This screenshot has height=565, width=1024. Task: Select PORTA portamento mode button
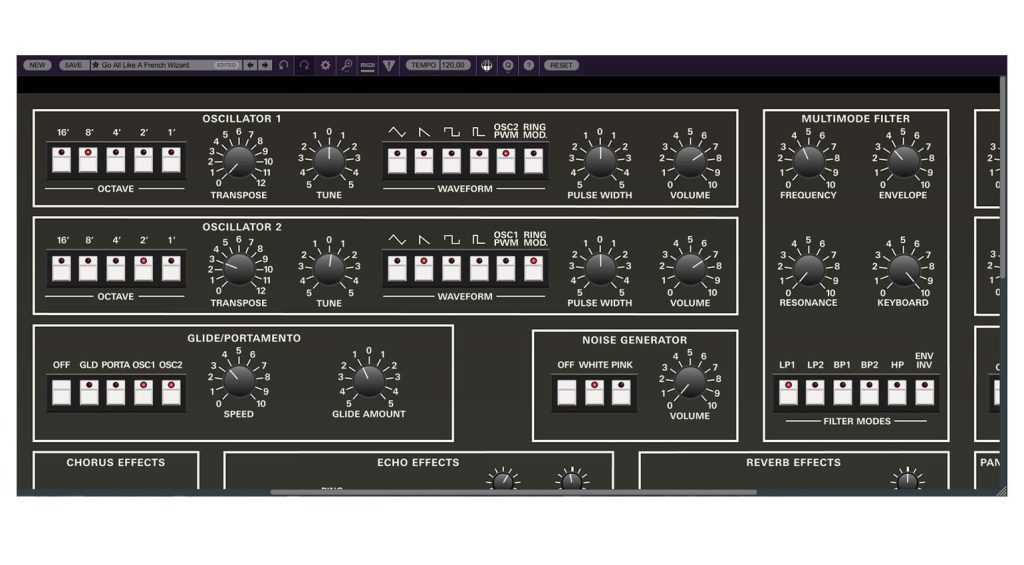[x=116, y=393]
